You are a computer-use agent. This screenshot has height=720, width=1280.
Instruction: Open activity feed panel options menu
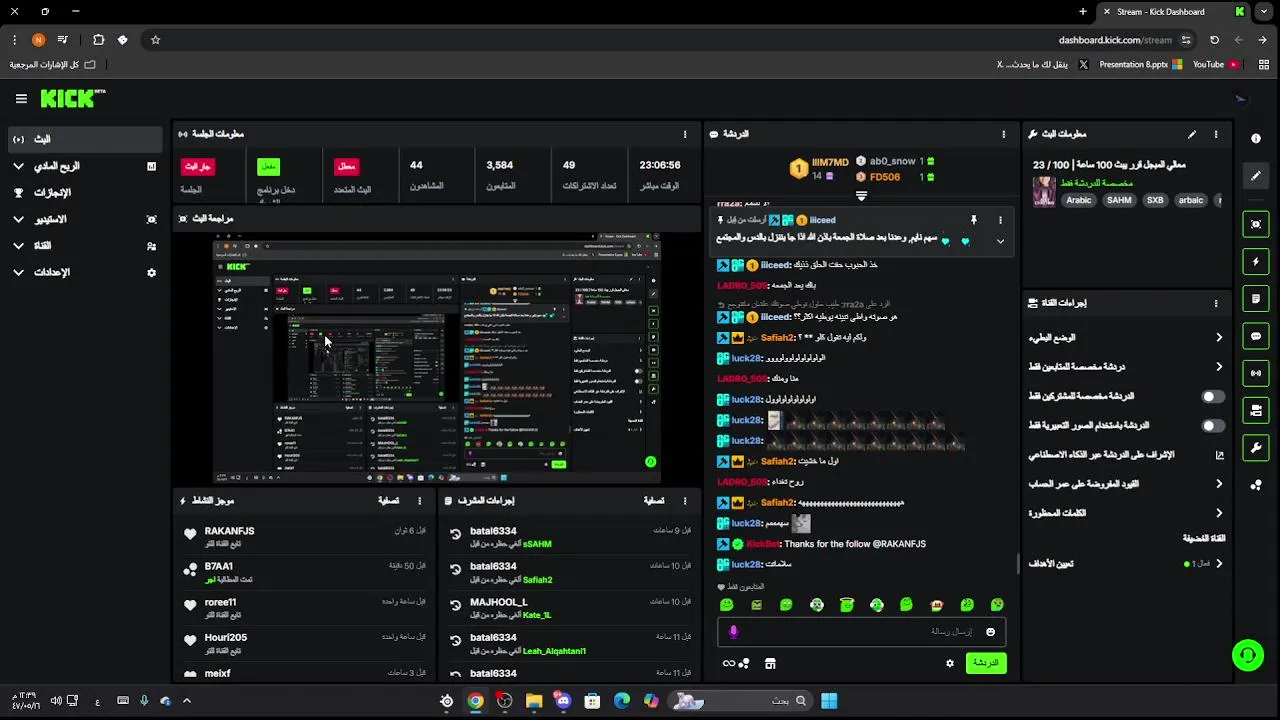pos(419,501)
